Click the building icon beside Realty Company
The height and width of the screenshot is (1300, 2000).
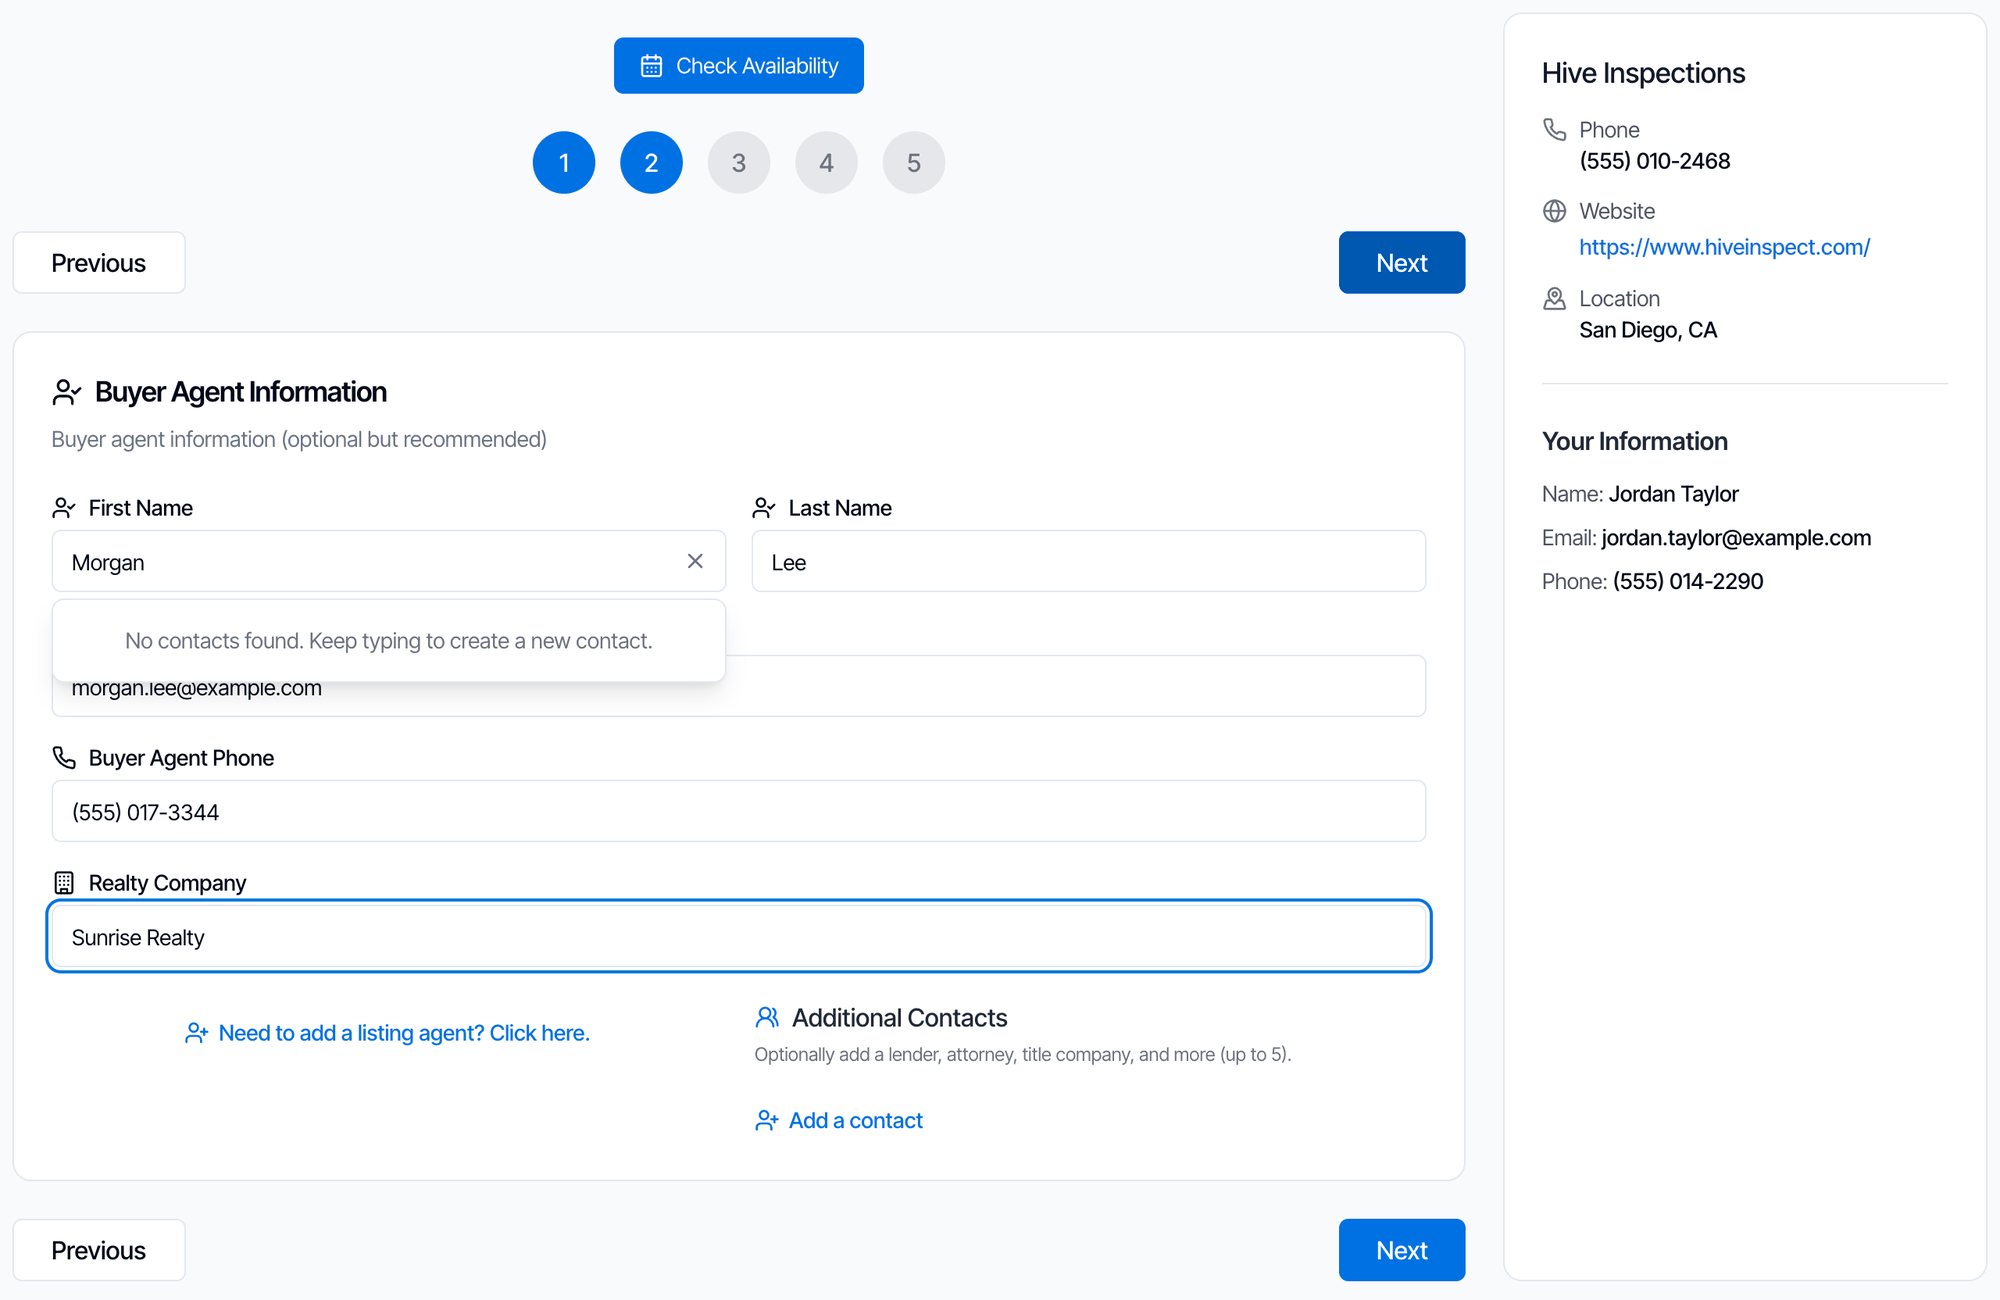coord(64,883)
